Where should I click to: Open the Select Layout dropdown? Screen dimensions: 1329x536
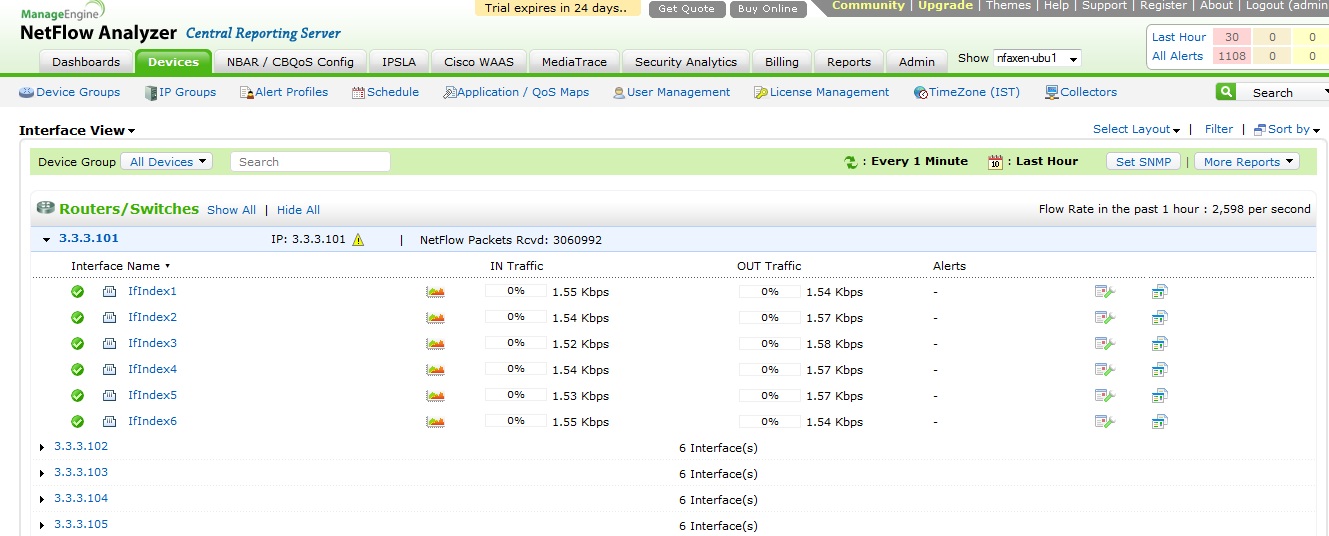(x=1136, y=129)
